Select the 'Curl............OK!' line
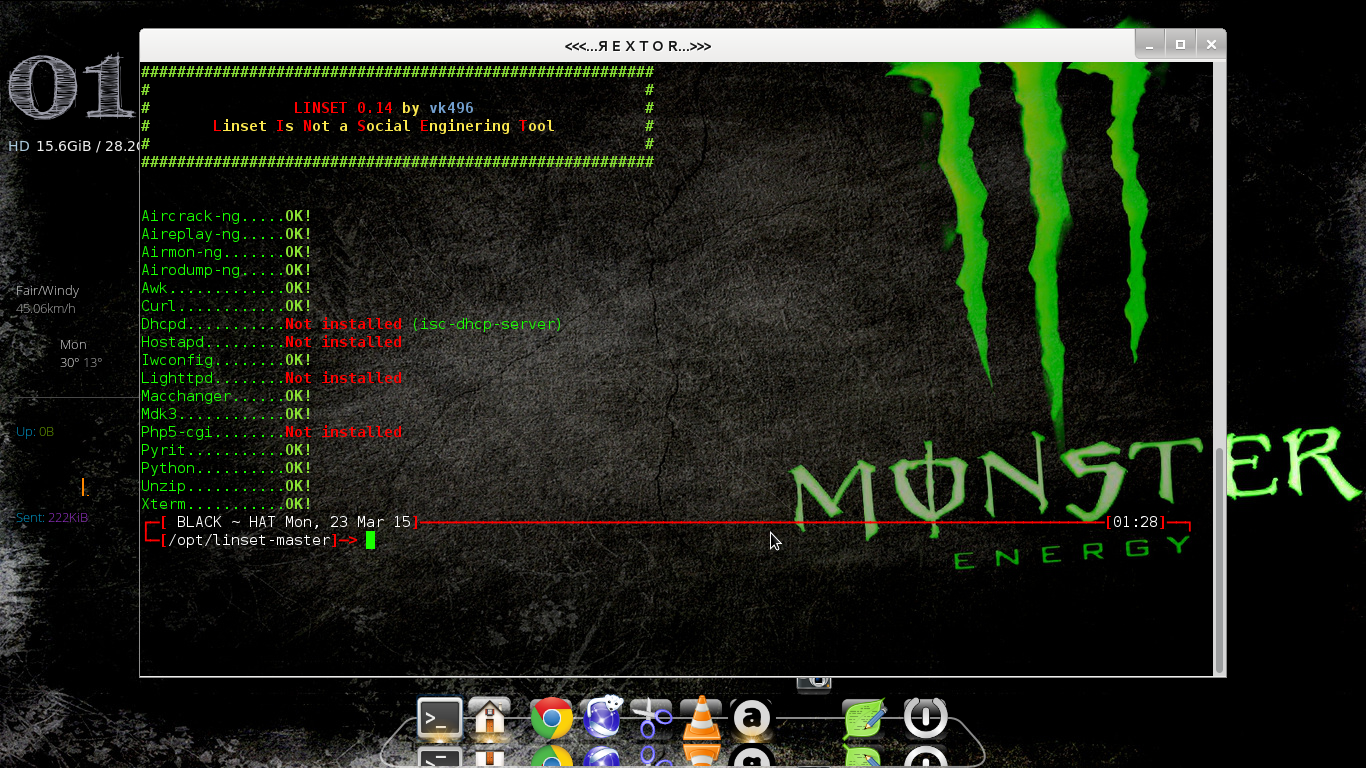 pos(226,306)
